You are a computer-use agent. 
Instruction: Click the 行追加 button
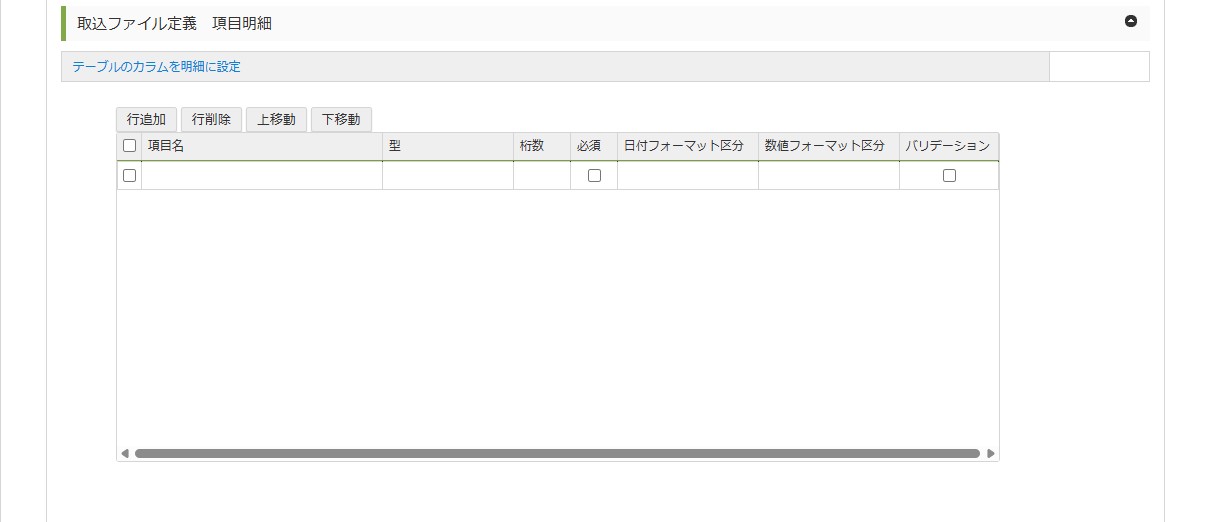click(147, 120)
